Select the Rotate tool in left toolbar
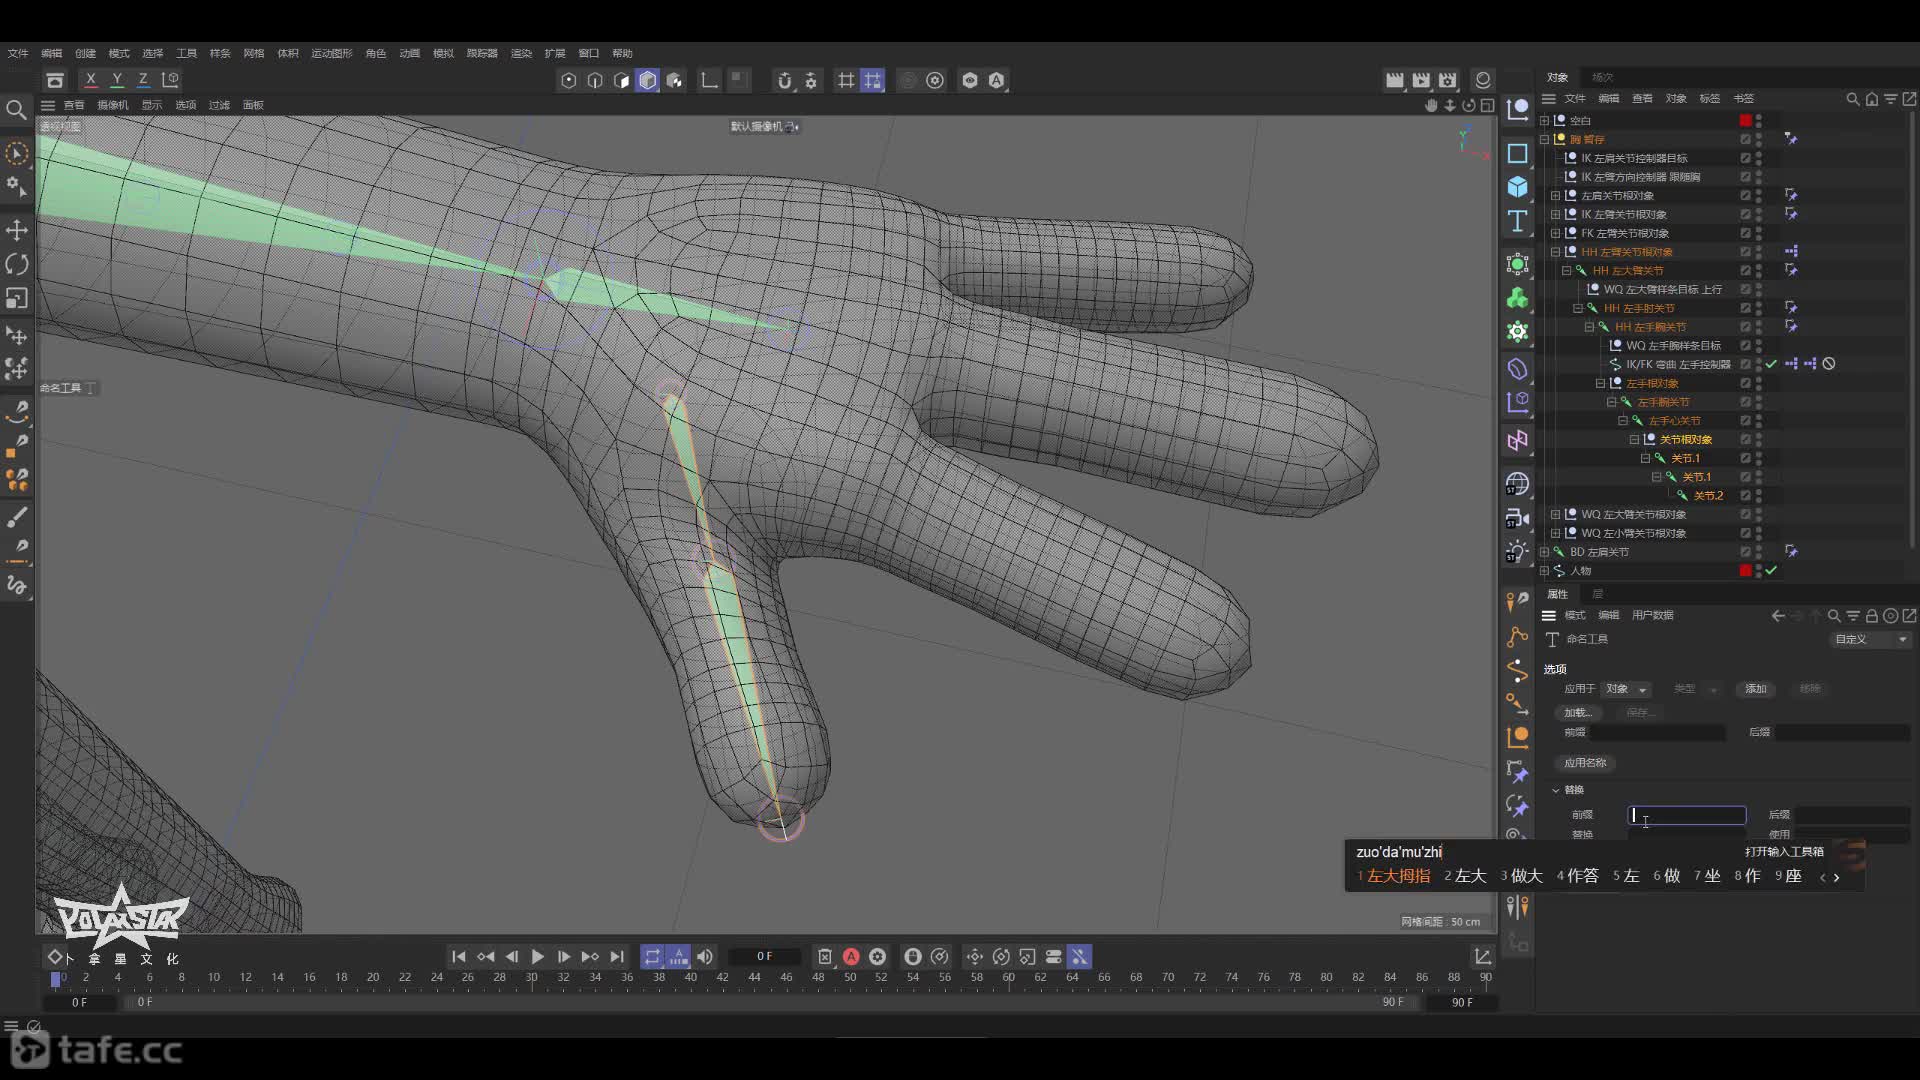The image size is (1920, 1080). [x=17, y=264]
